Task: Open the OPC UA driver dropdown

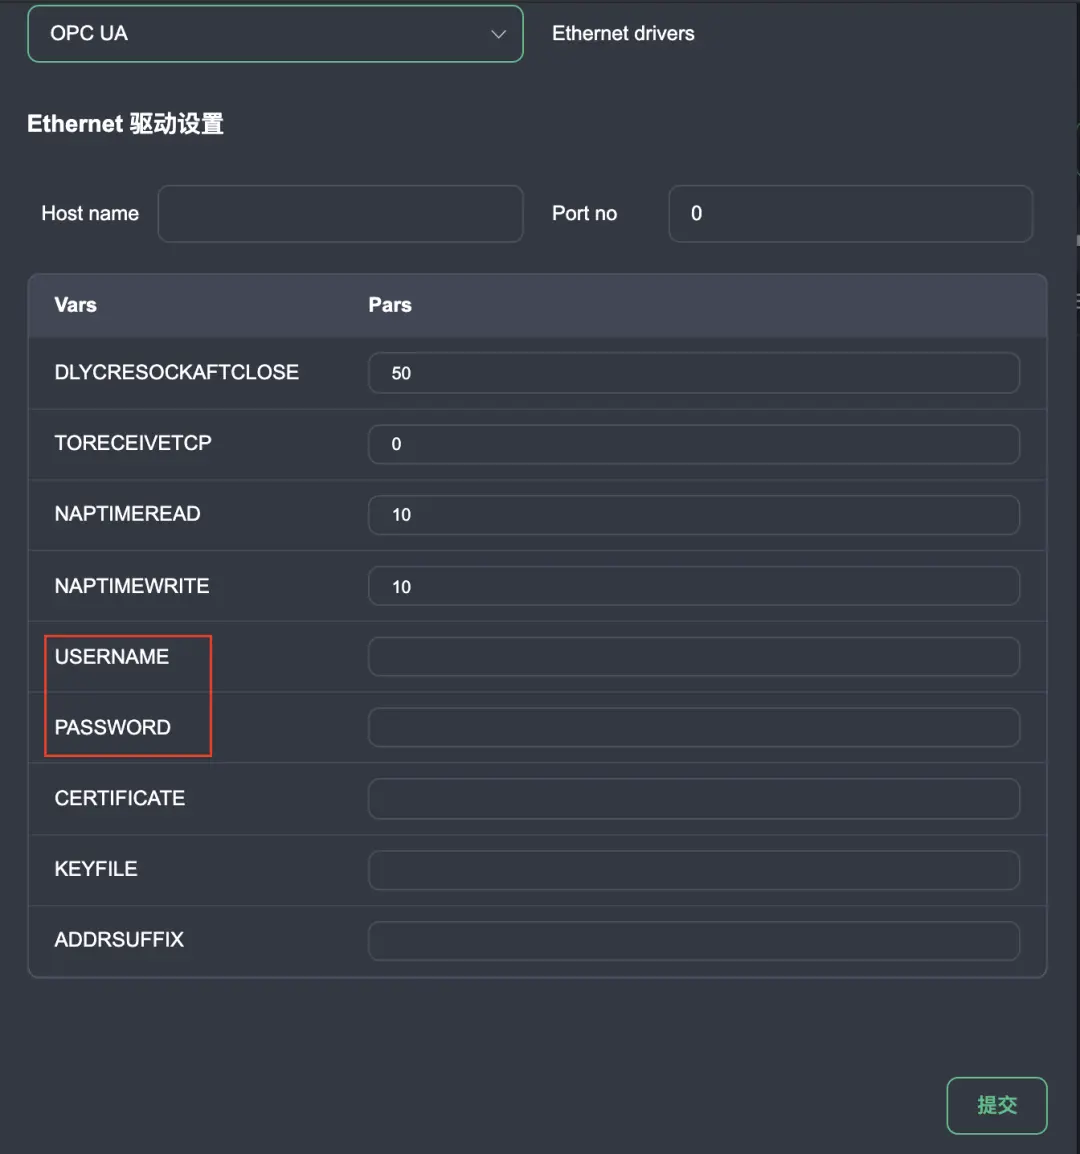Action: 275,34
